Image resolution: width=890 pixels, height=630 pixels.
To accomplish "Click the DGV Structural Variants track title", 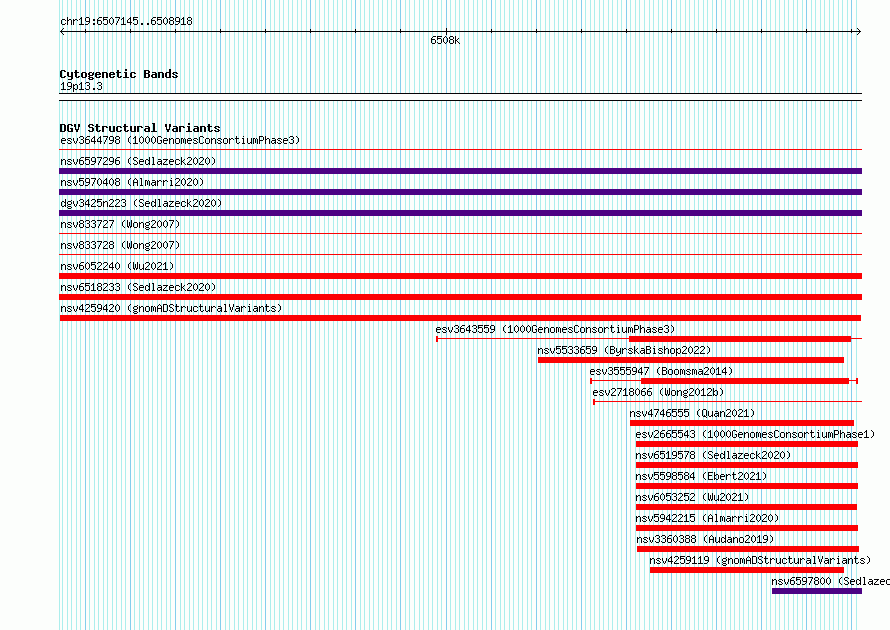I will (140, 128).
